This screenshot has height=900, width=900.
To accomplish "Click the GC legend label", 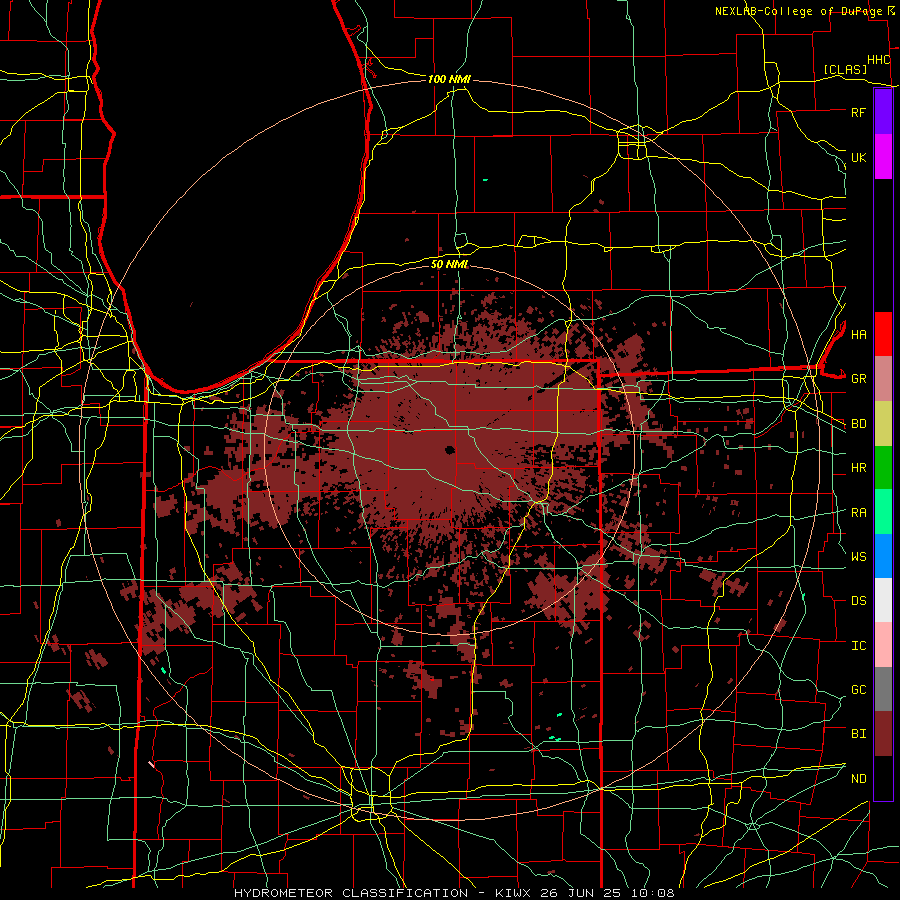I will coord(858,690).
